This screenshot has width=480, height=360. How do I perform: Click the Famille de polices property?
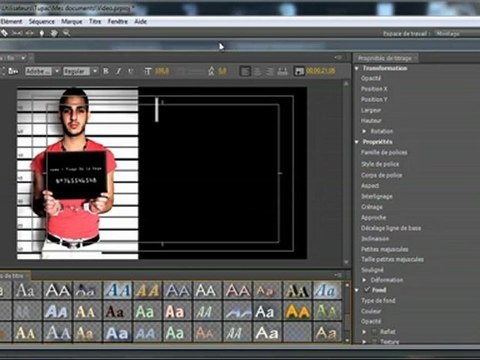(x=384, y=152)
